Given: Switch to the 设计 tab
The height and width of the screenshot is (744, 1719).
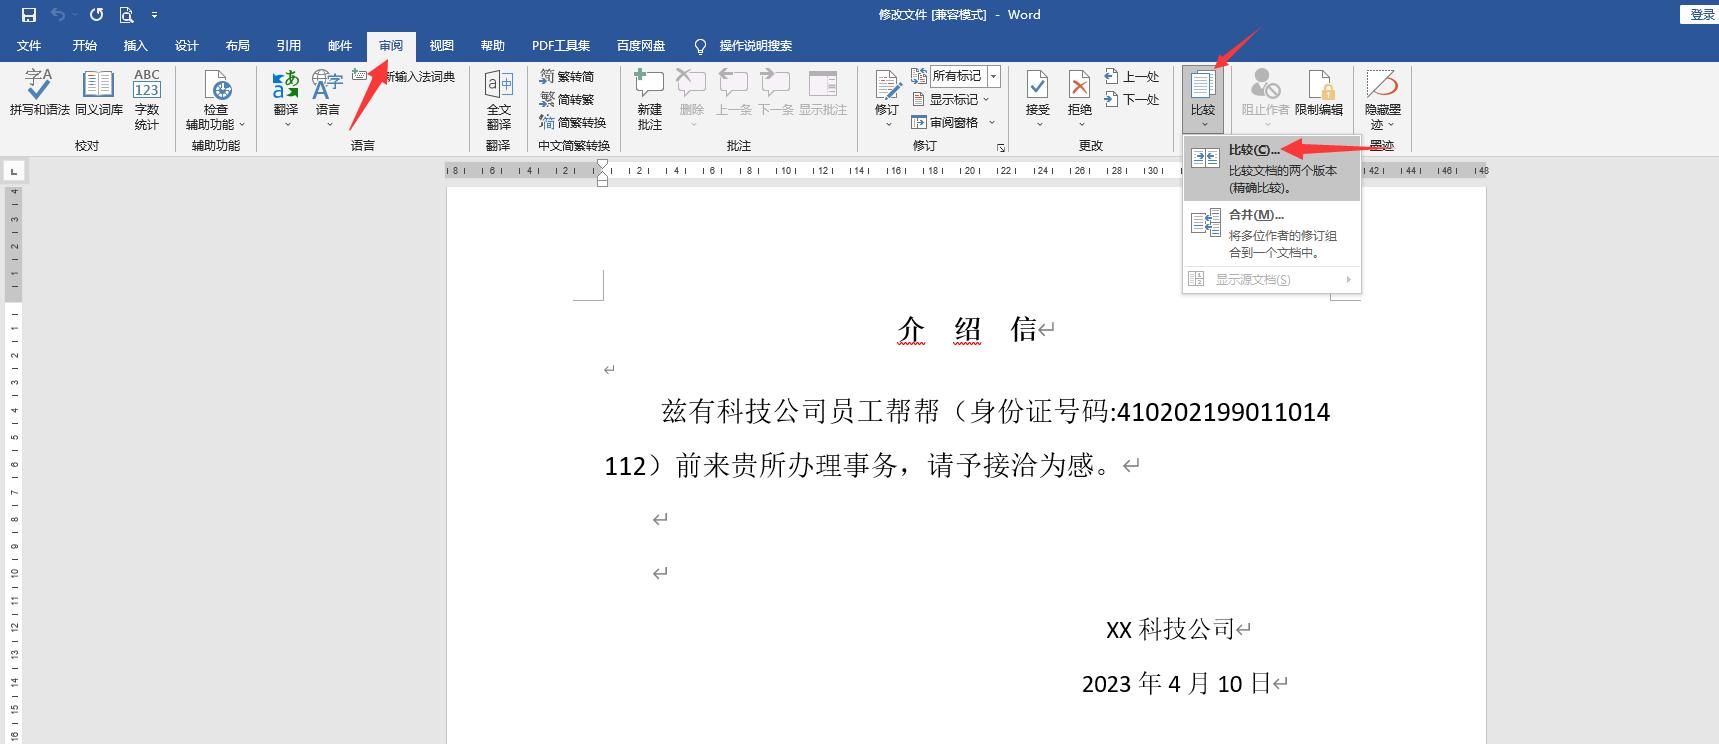Looking at the screenshot, I should click(x=187, y=45).
